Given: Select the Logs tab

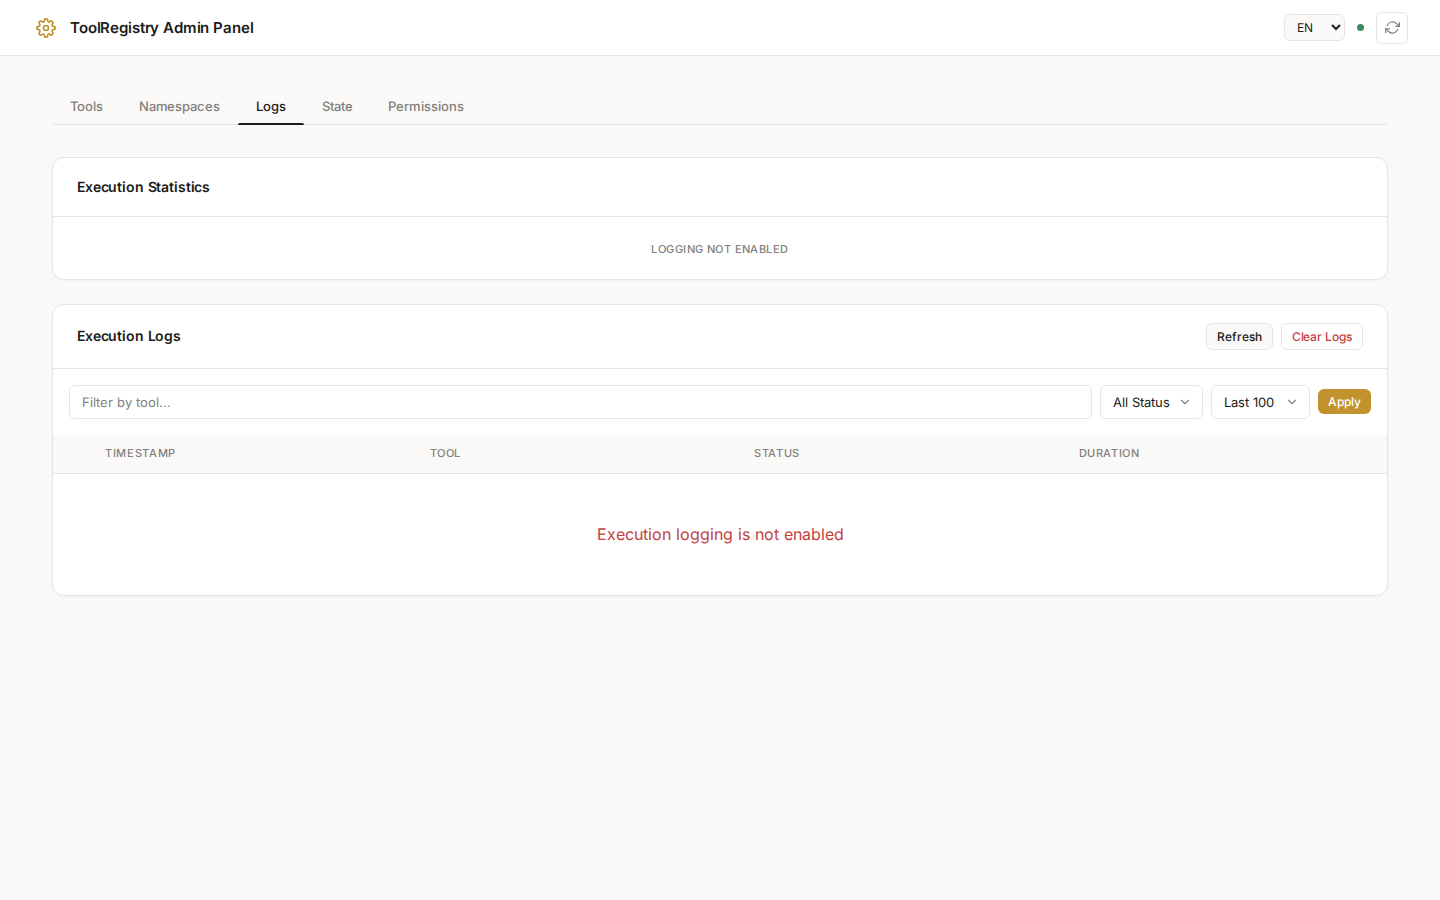Looking at the screenshot, I should (271, 106).
